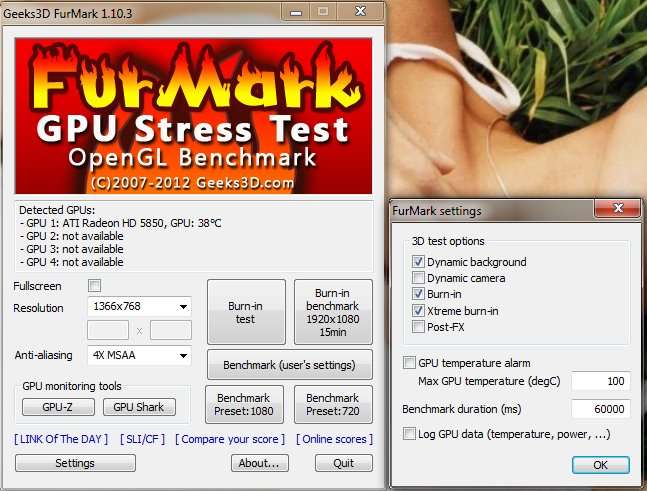Screen dimensions: 647x491
Task: Disable Xtreme burn-in option
Action: click(418, 310)
